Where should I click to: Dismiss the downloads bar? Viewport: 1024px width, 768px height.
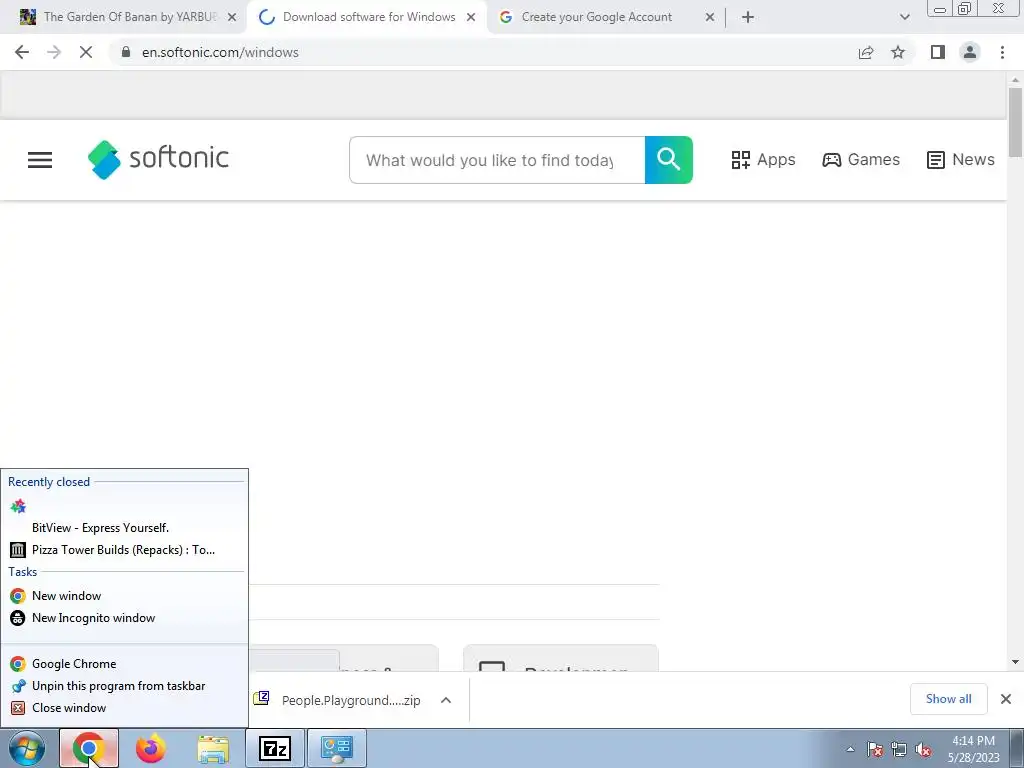tap(1006, 699)
